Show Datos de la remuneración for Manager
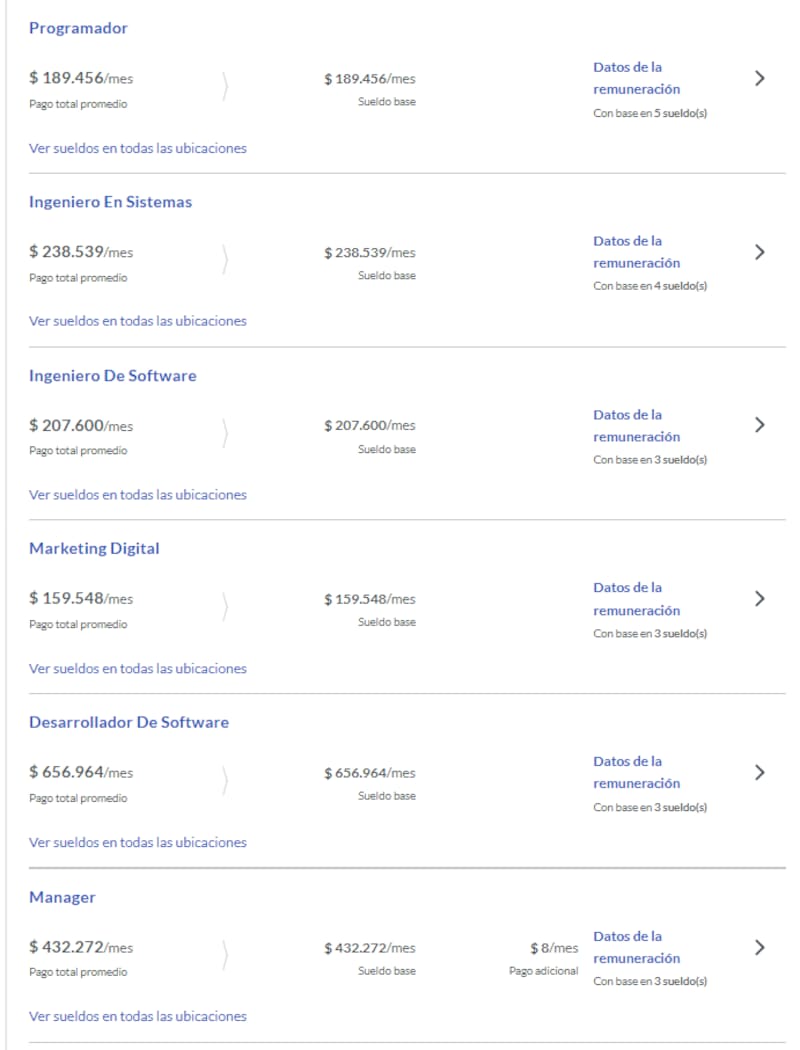This screenshot has height=1050, width=800. (636, 947)
